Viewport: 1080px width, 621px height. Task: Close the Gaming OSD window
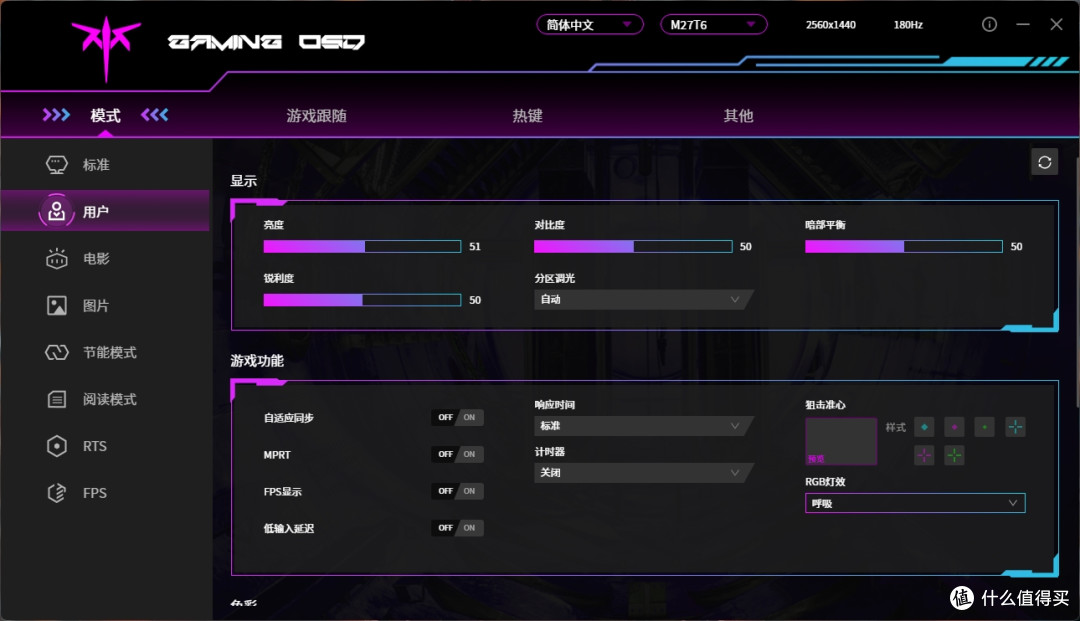pos(1057,25)
